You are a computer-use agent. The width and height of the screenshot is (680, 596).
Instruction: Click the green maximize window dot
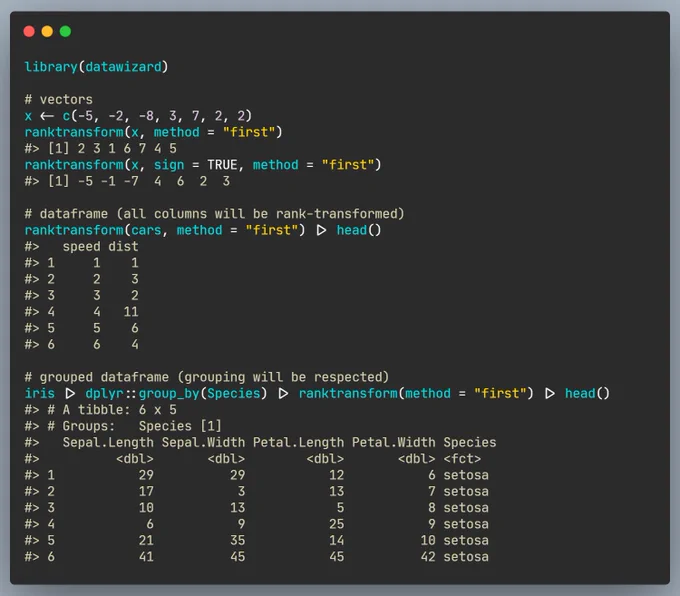pos(65,31)
